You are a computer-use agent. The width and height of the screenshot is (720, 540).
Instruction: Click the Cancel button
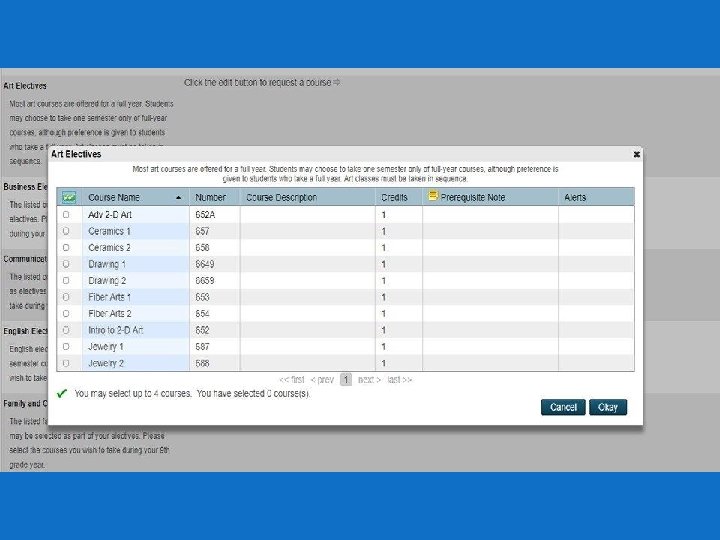coord(563,407)
